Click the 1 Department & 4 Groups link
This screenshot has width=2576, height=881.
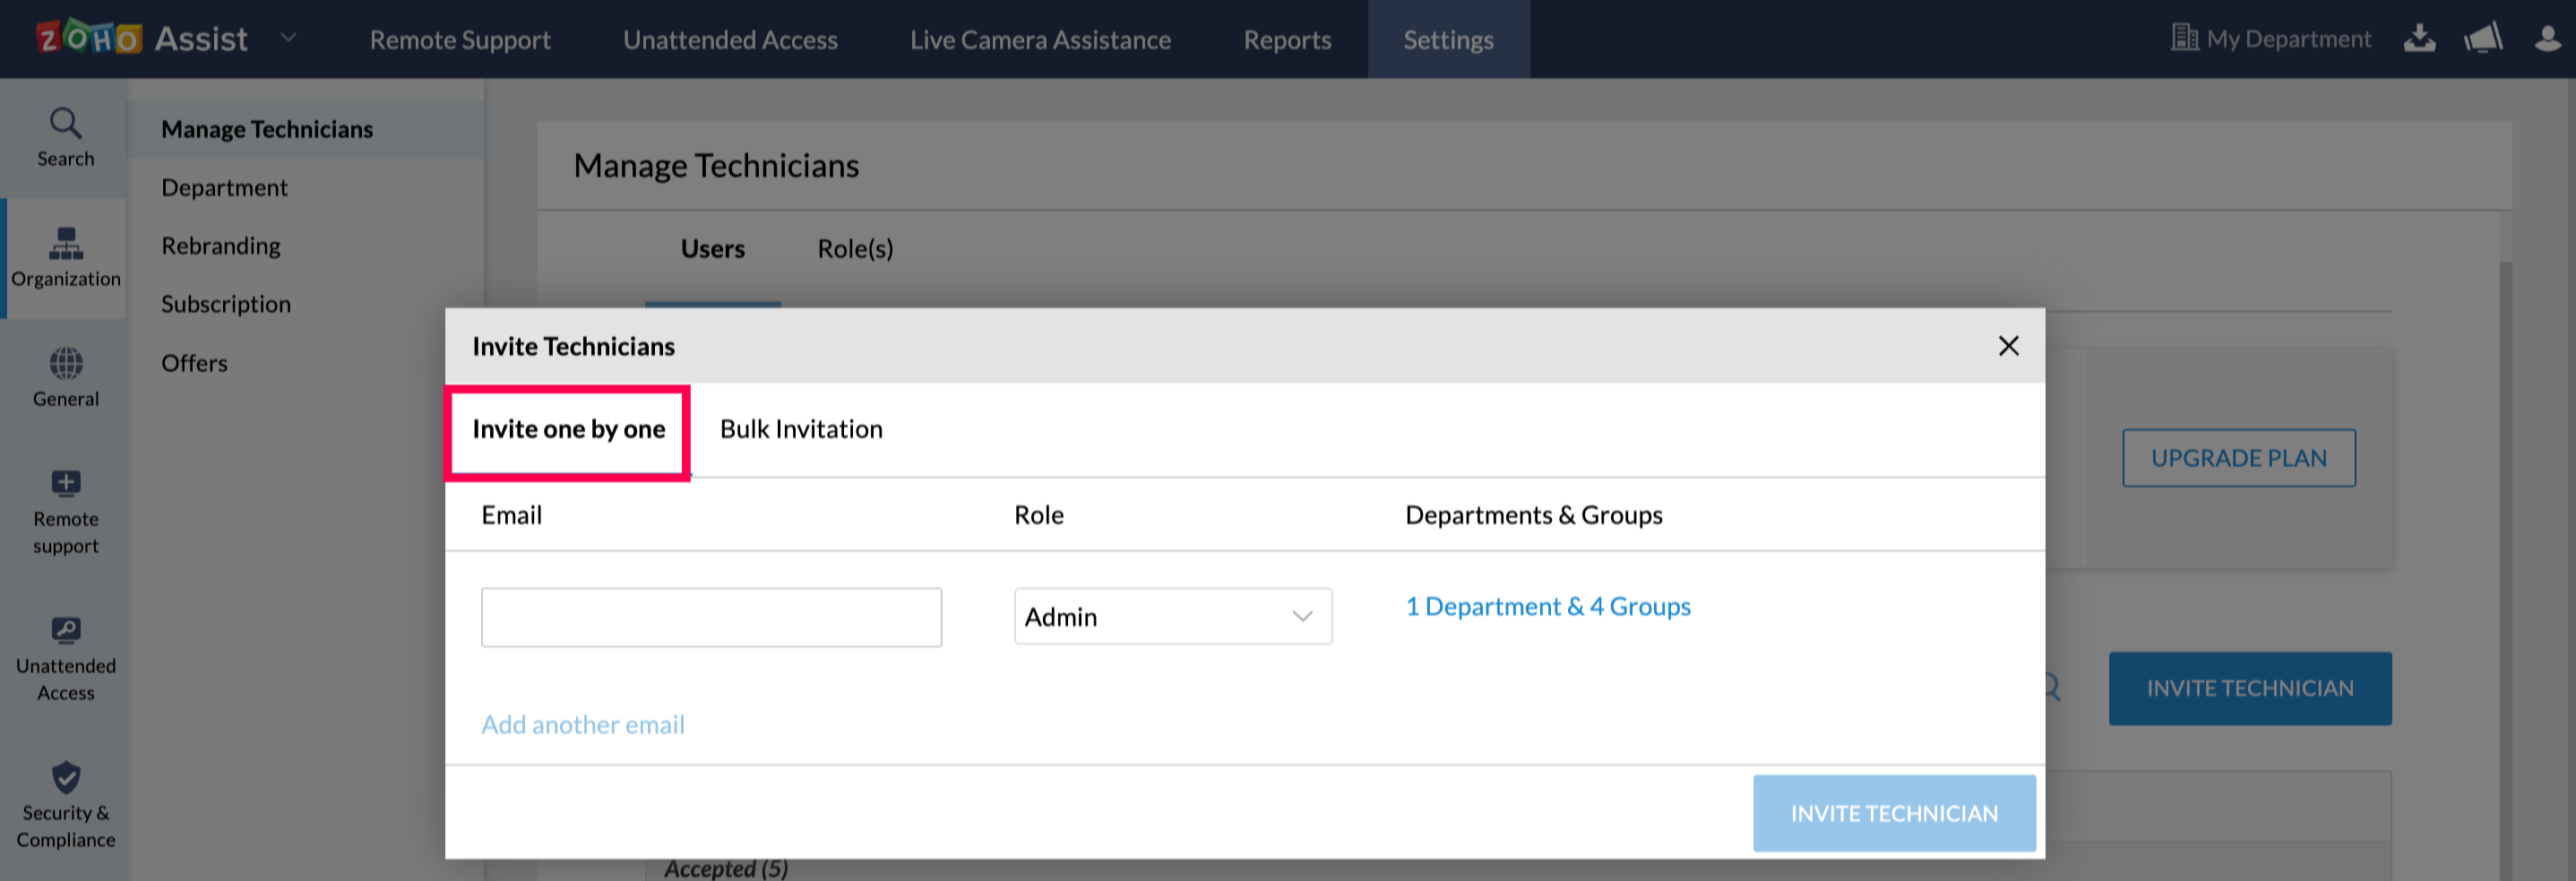[x=1547, y=606]
